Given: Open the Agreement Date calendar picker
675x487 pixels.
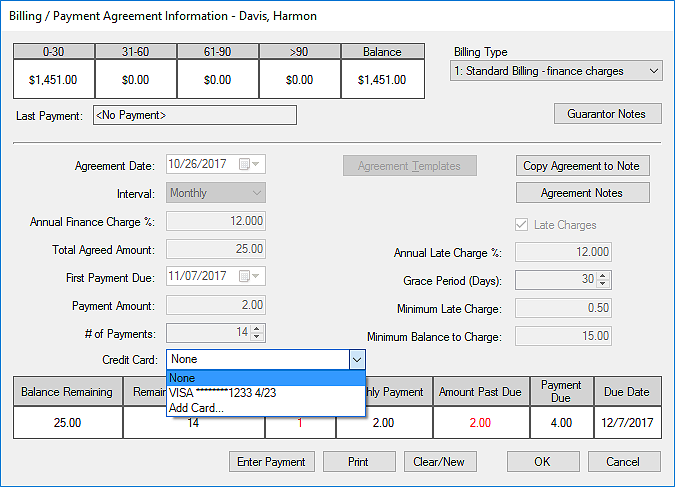Looking at the screenshot, I should point(254,165).
